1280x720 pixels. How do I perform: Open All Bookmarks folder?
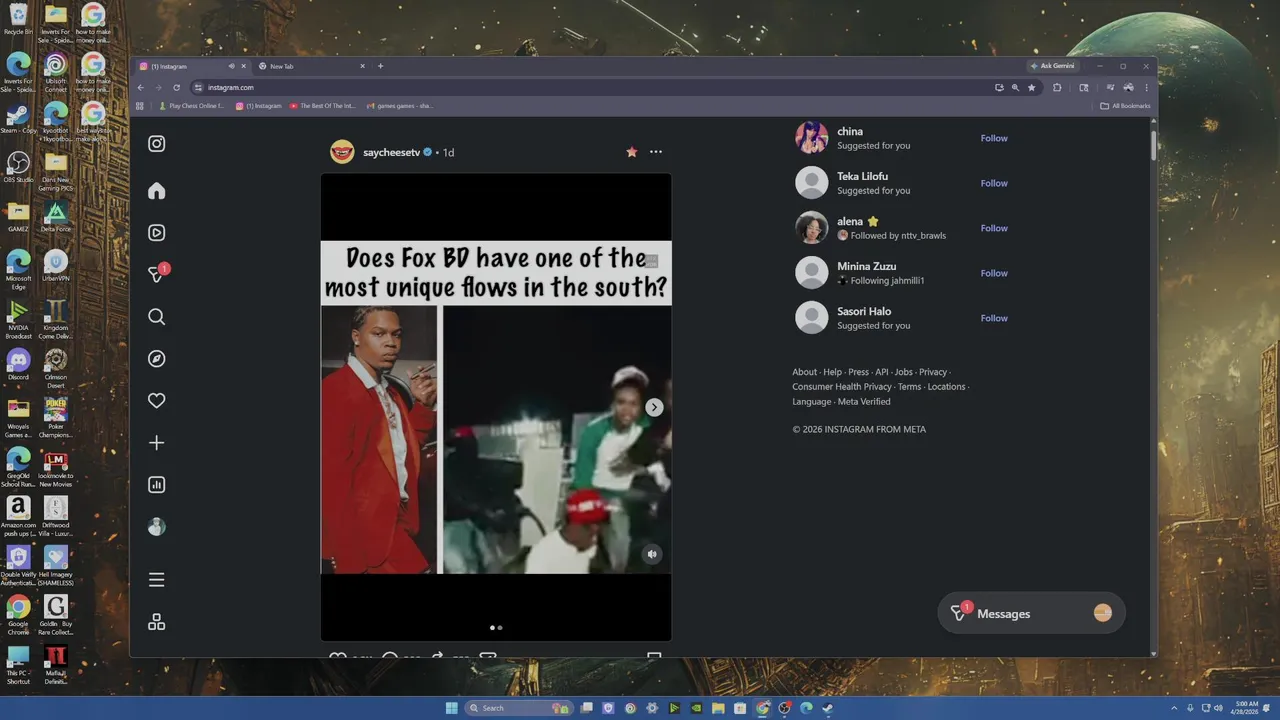[x=1125, y=106]
